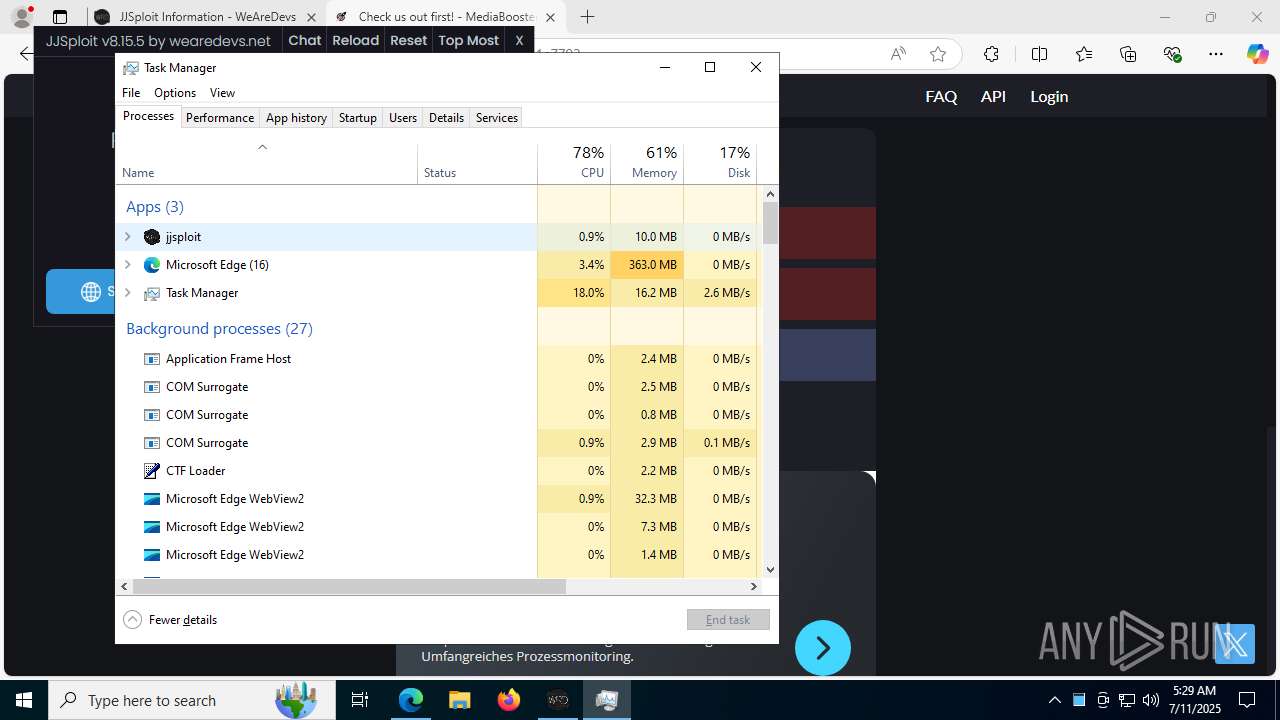Open Microsoft Edge from the taskbar
This screenshot has width=1280, height=720.
411,700
